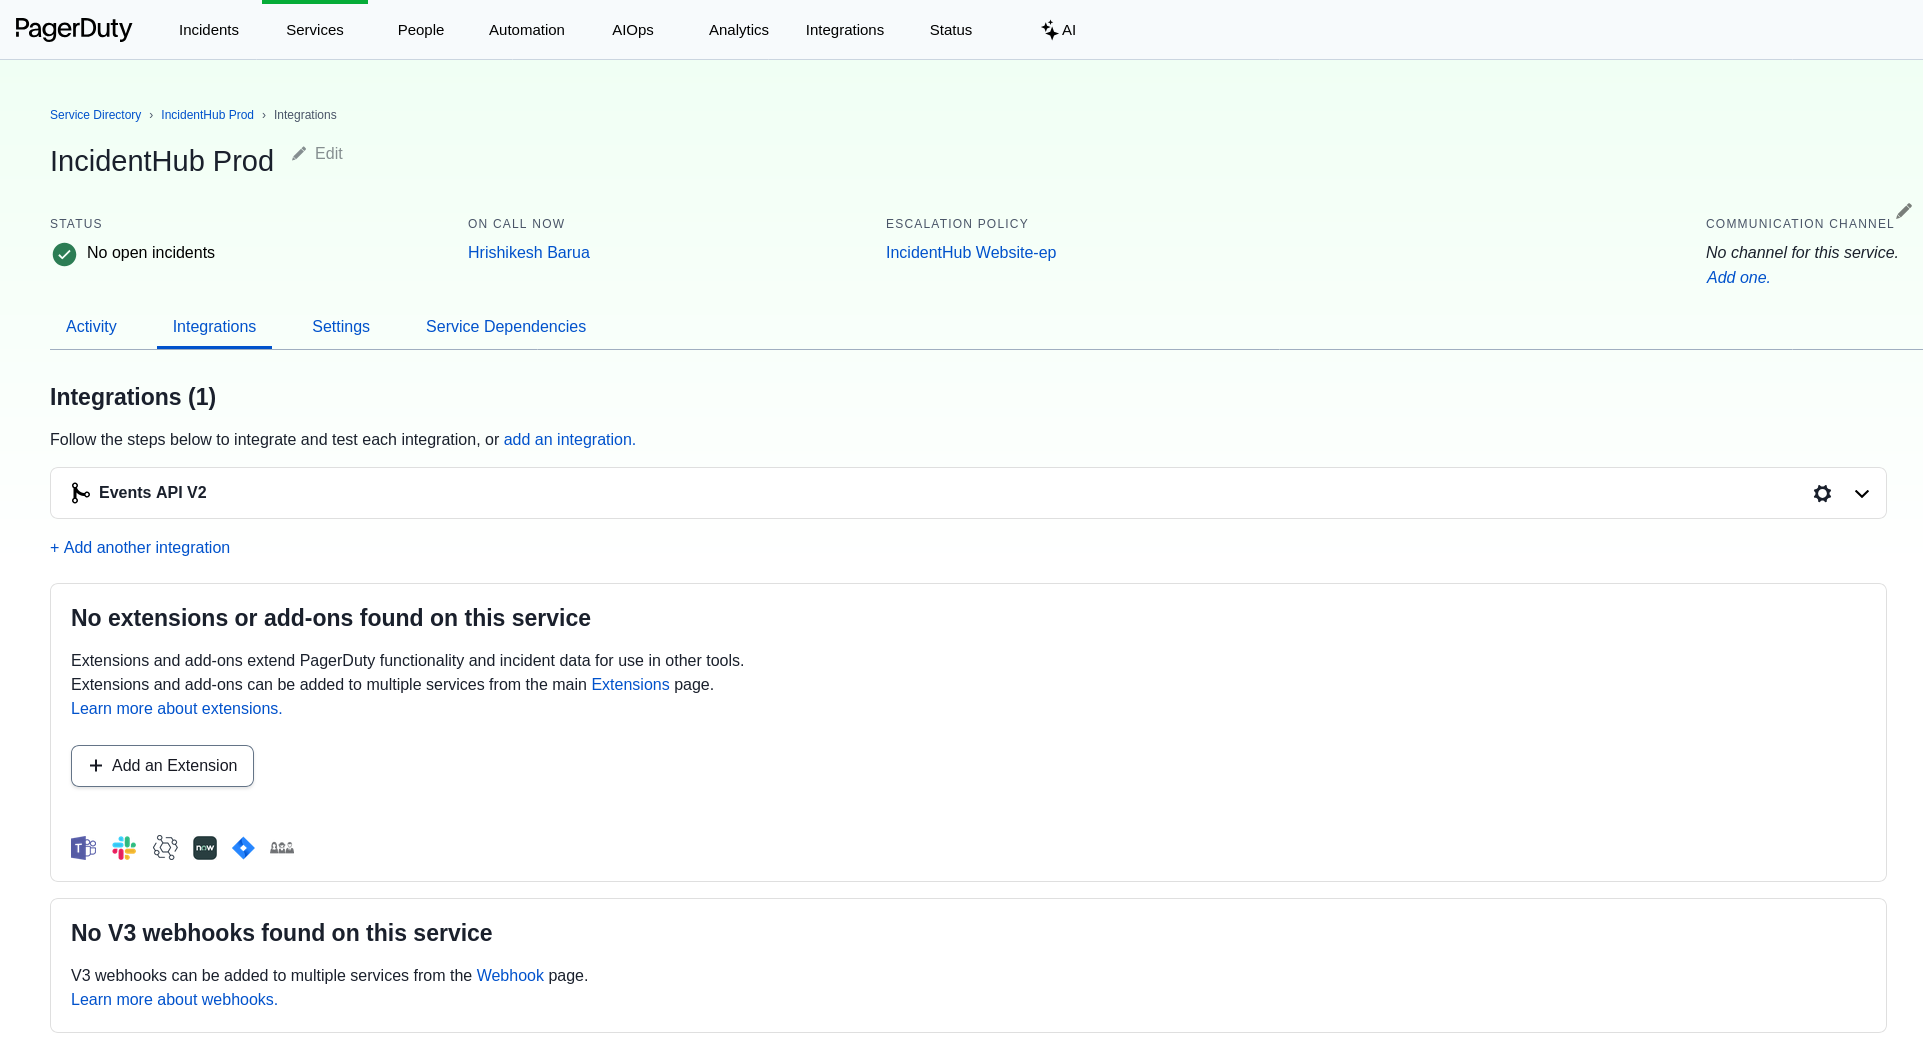Open the Incidents menu

pos(209,30)
